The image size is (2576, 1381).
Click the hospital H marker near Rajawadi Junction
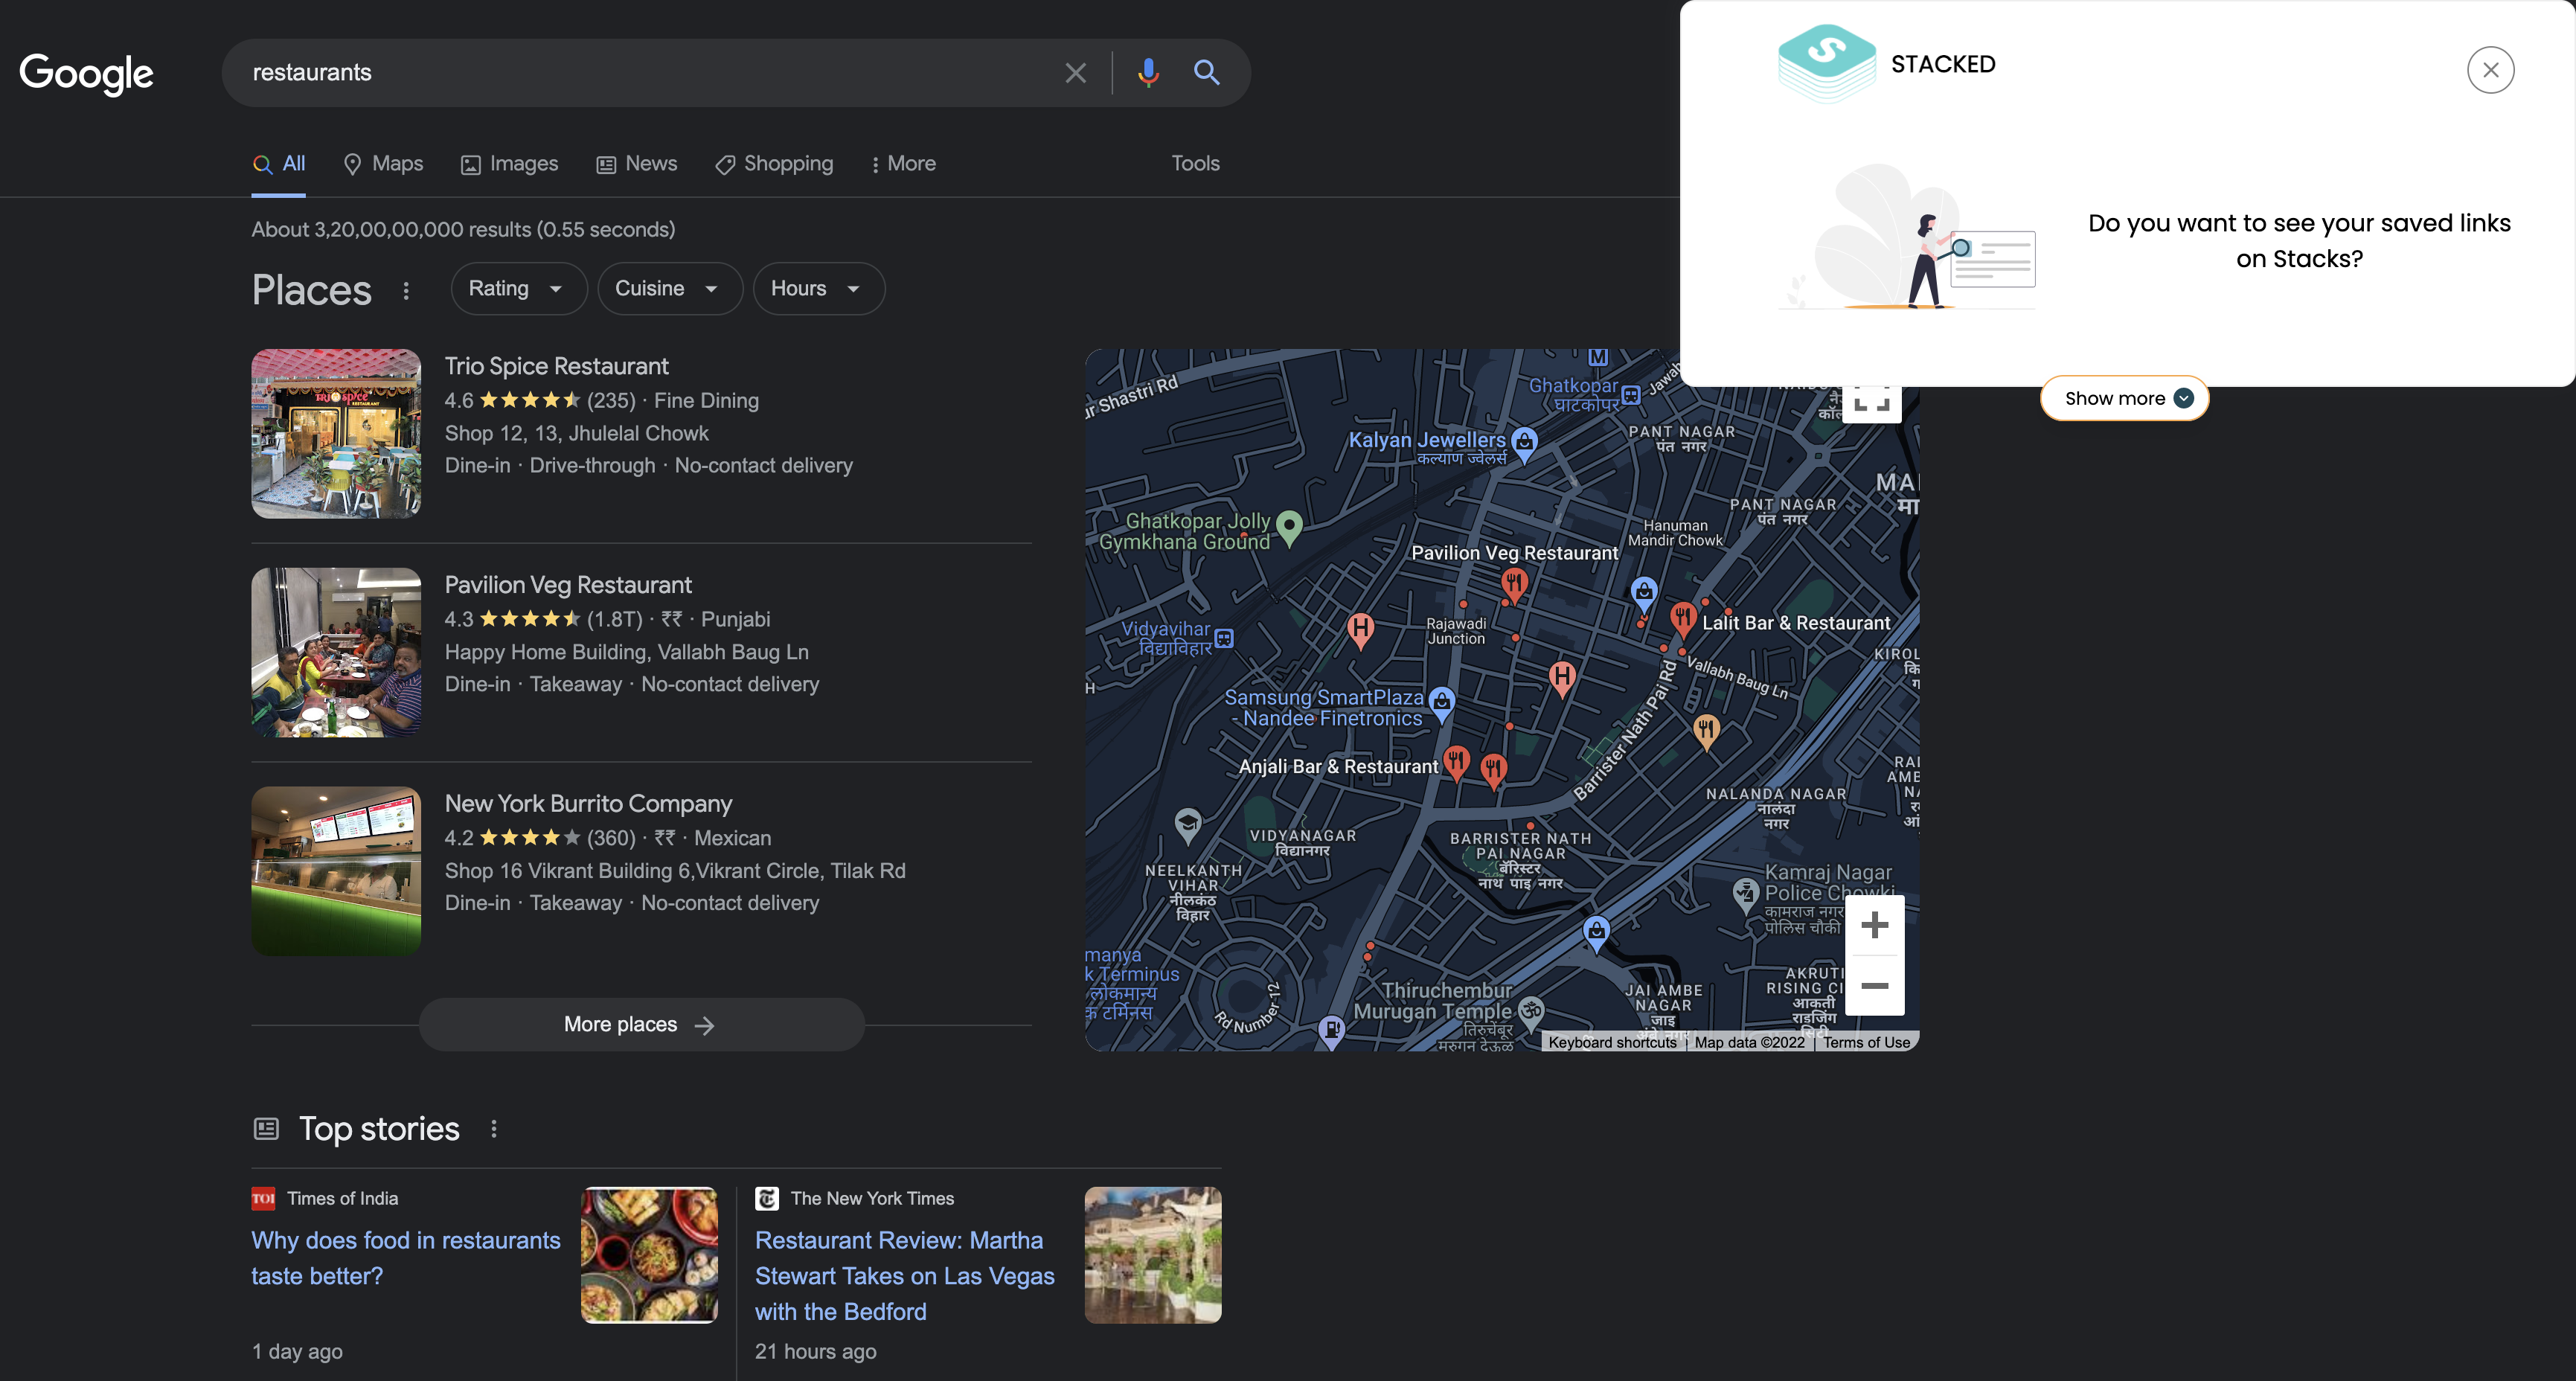[1360, 631]
